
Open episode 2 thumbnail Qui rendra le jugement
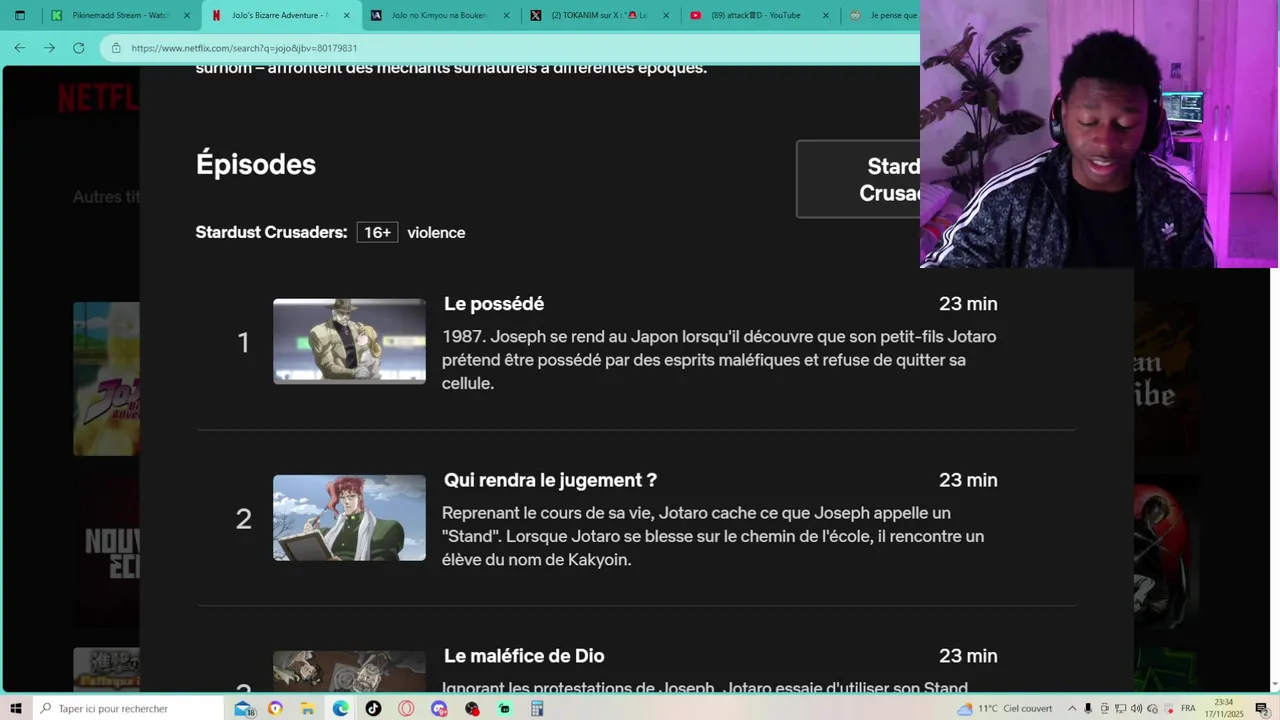tap(349, 518)
